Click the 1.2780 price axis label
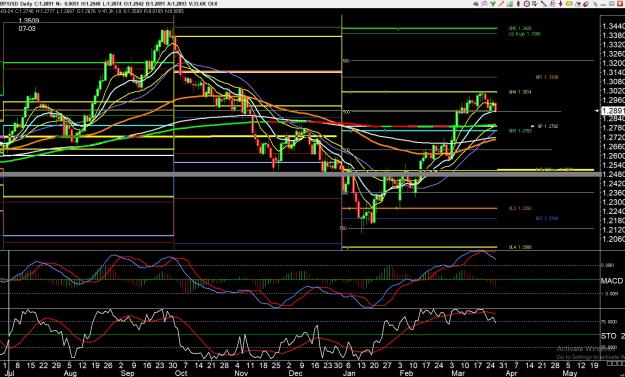 point(613,128)
